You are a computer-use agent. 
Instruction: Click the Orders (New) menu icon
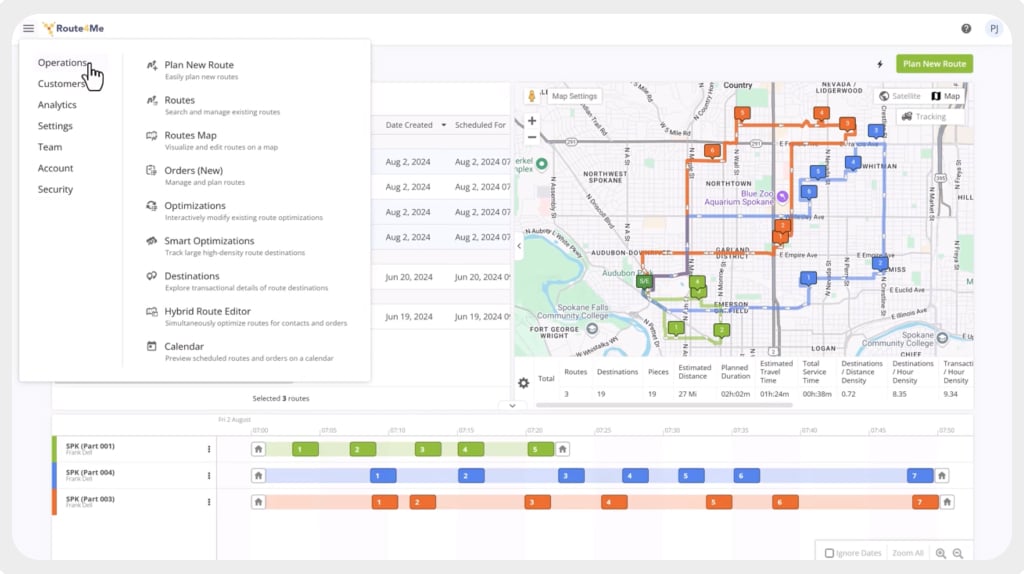(x=152, y=170)
